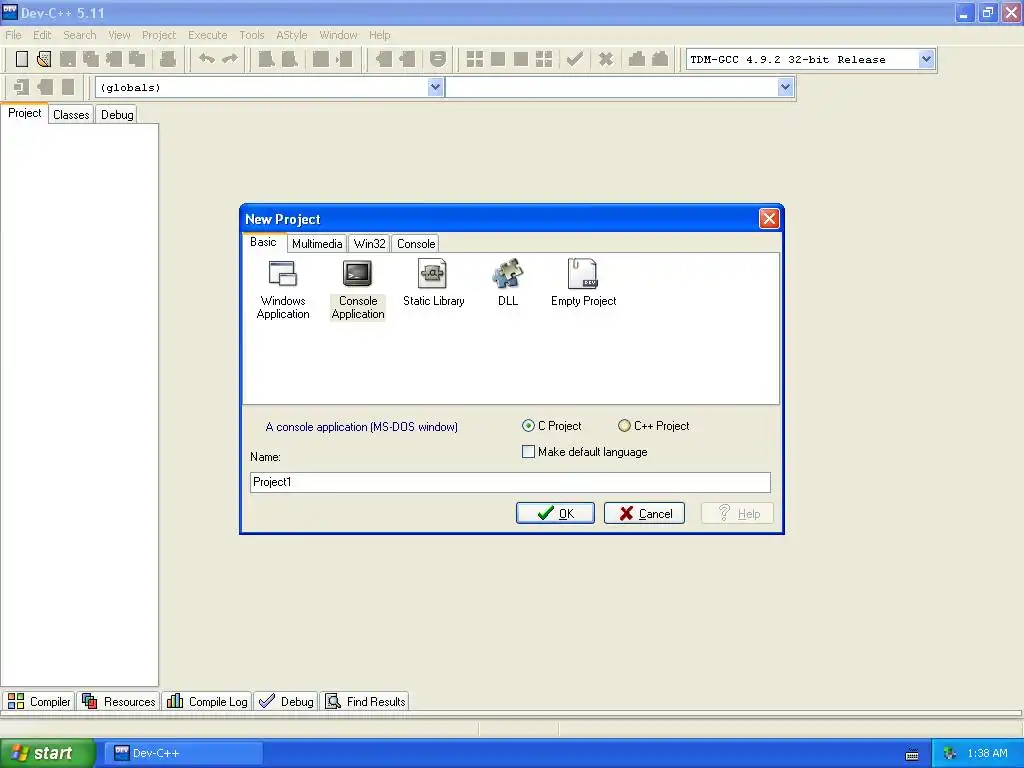Click the Find toolbar icon
The height and width of the screenshot is (768, 1024).
point(266,59)
